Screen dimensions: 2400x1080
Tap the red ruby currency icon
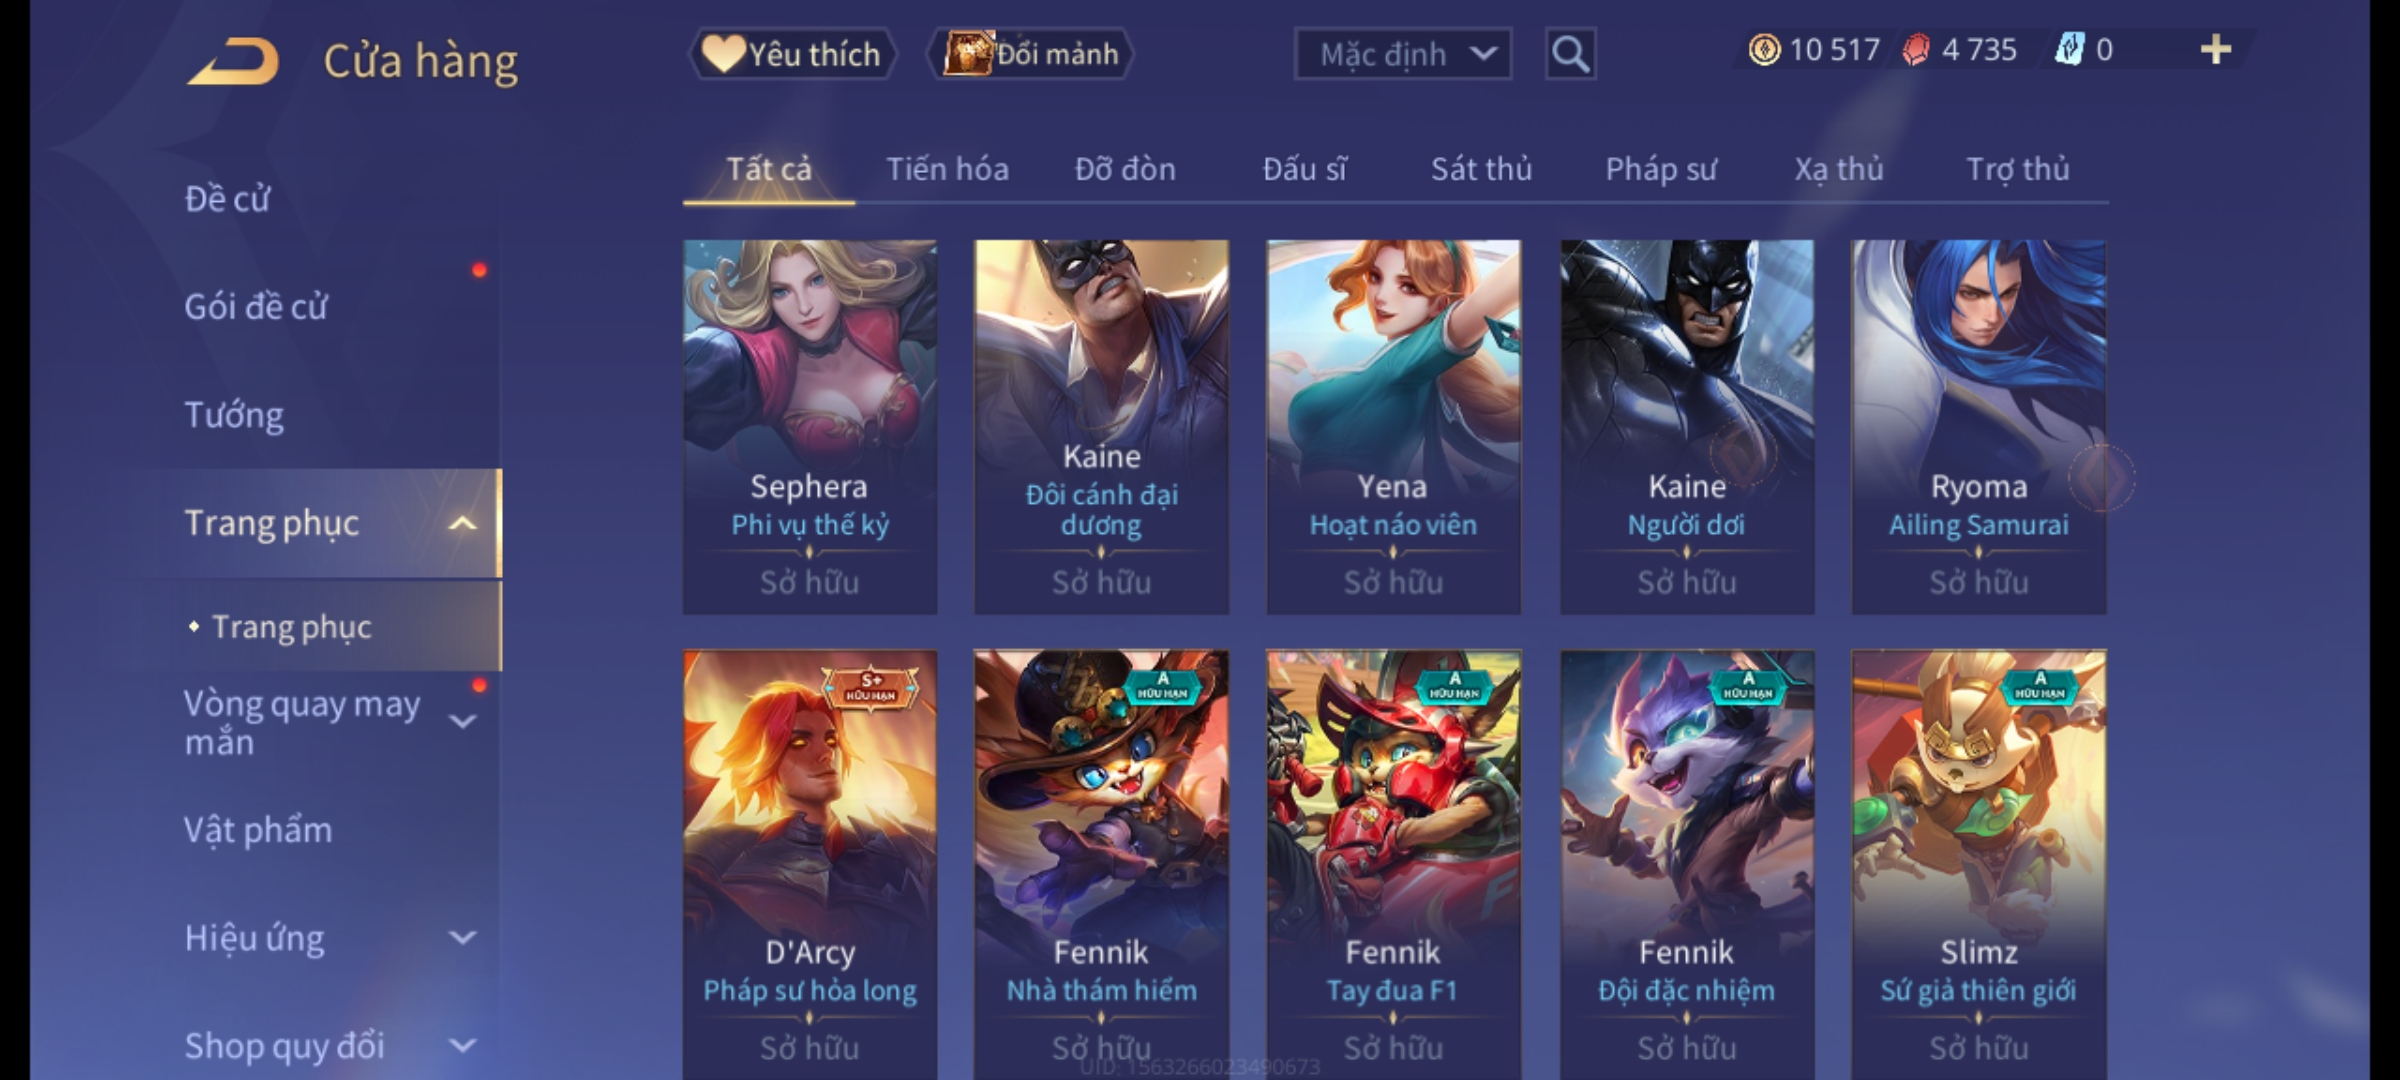1915,50
